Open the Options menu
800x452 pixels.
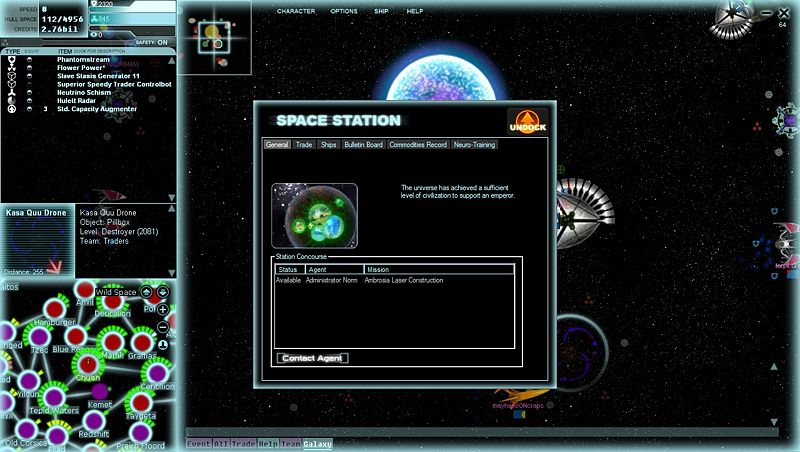pyautogui.click(x=344, y=11)
